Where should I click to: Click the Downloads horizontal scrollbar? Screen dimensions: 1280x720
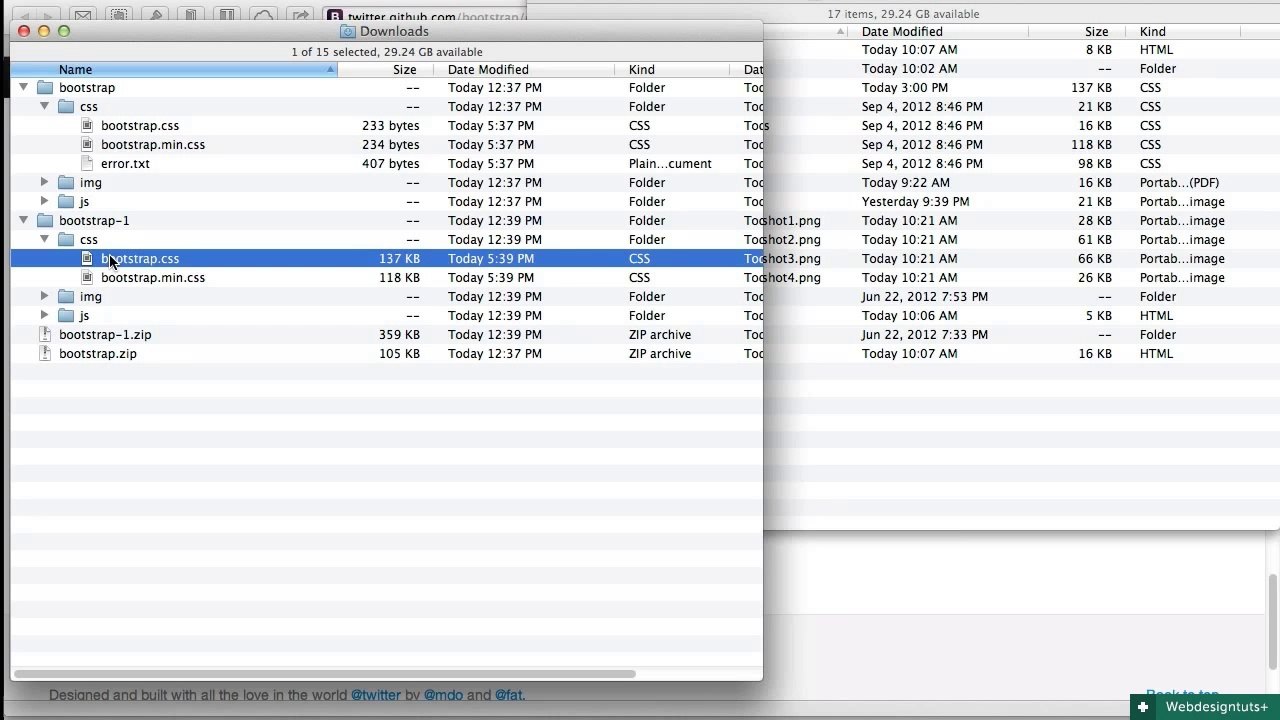click(x=325, y=673)
